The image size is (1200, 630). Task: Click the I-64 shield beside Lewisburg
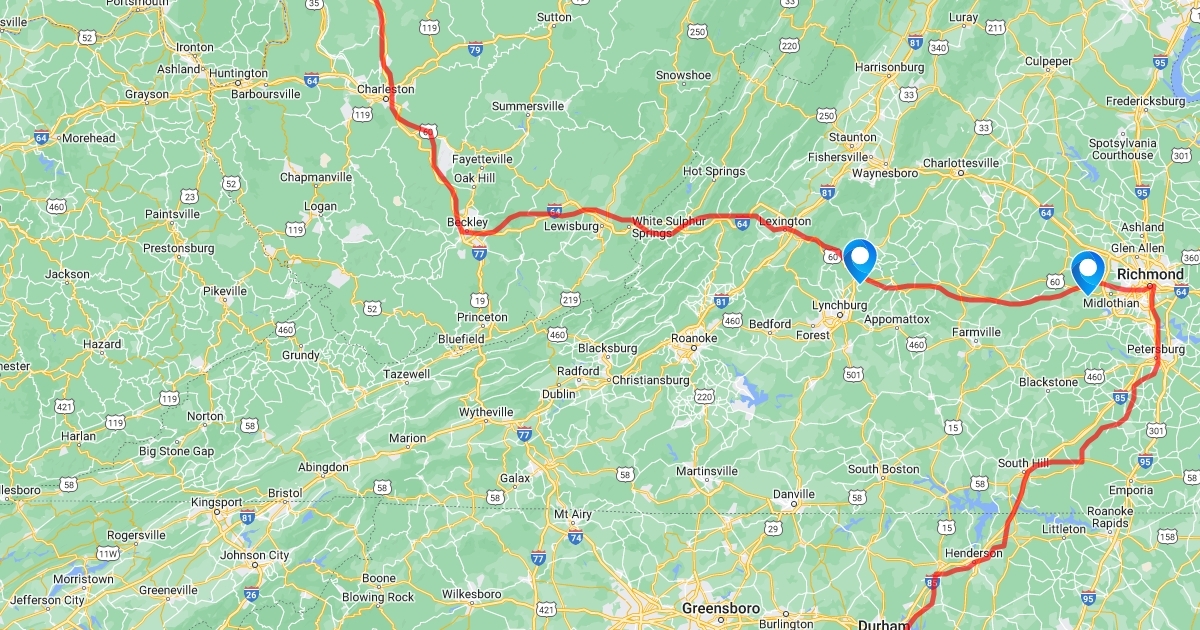tap(554, 210)
